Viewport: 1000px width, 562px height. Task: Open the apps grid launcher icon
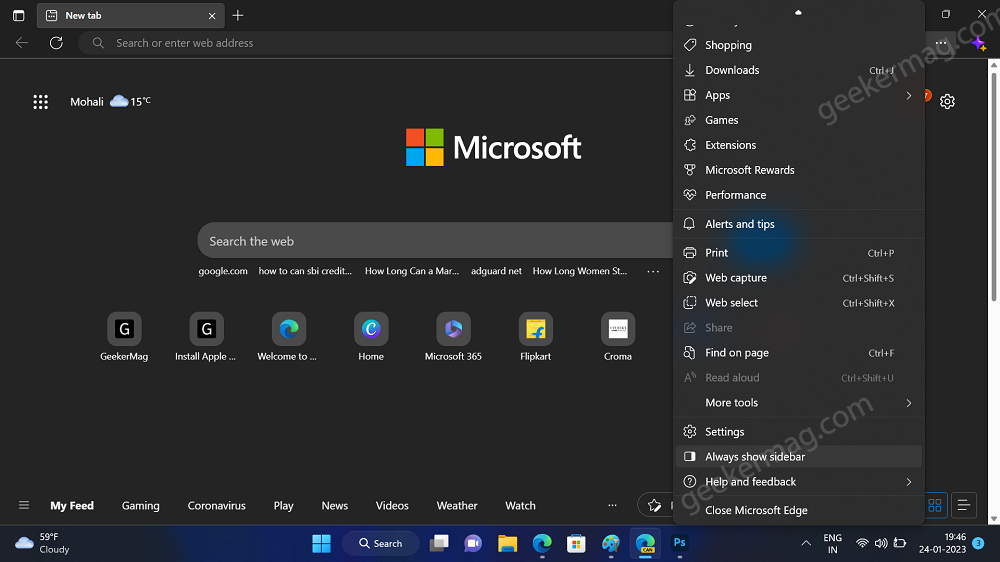[x=40, y=101]
